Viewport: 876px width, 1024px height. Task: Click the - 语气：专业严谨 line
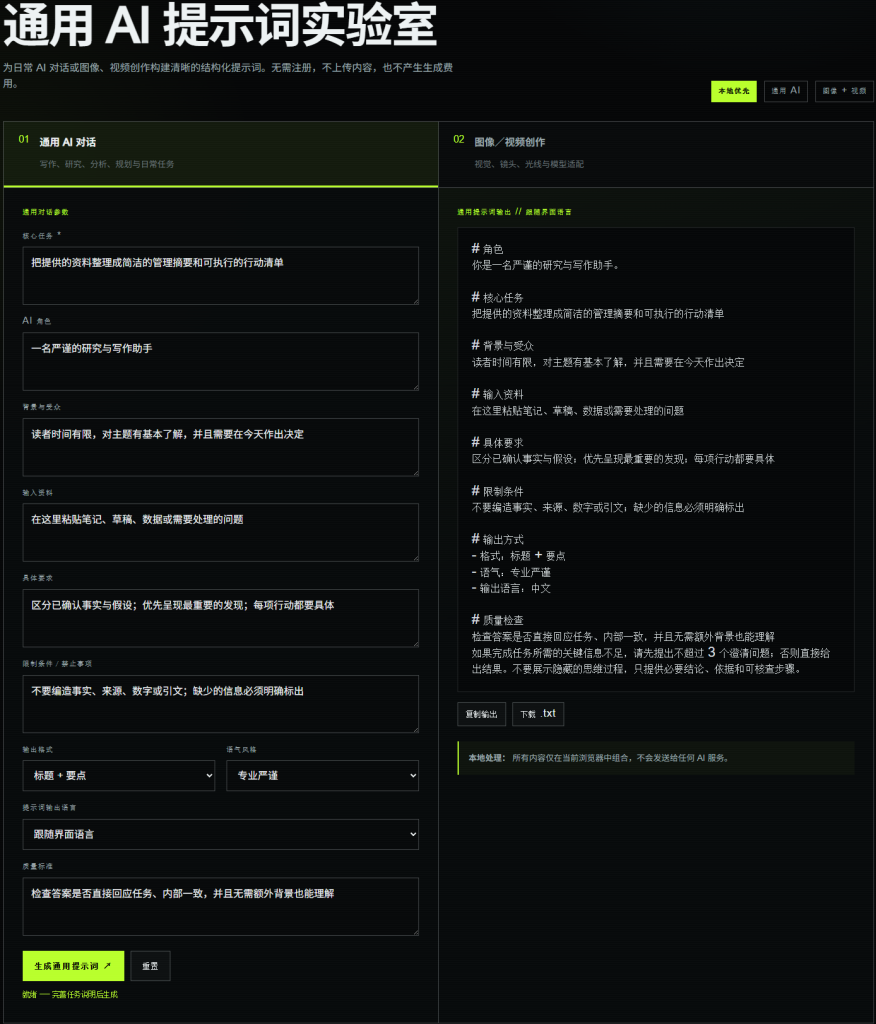coord(511,572)
